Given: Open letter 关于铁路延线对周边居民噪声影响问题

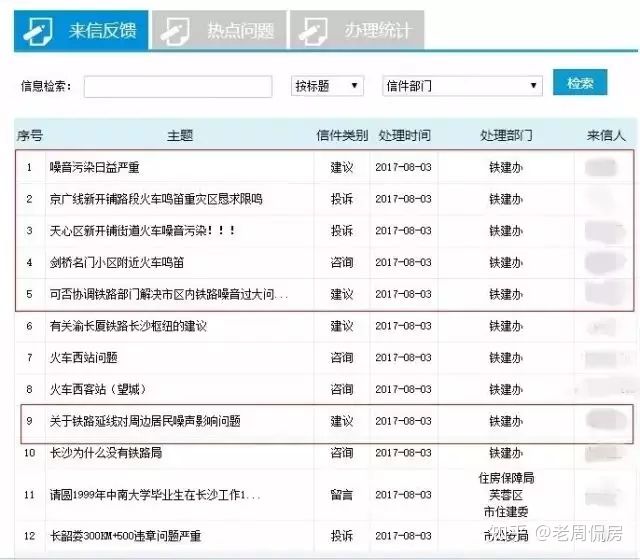Looking at the screenshot, I should click(145, 421).
